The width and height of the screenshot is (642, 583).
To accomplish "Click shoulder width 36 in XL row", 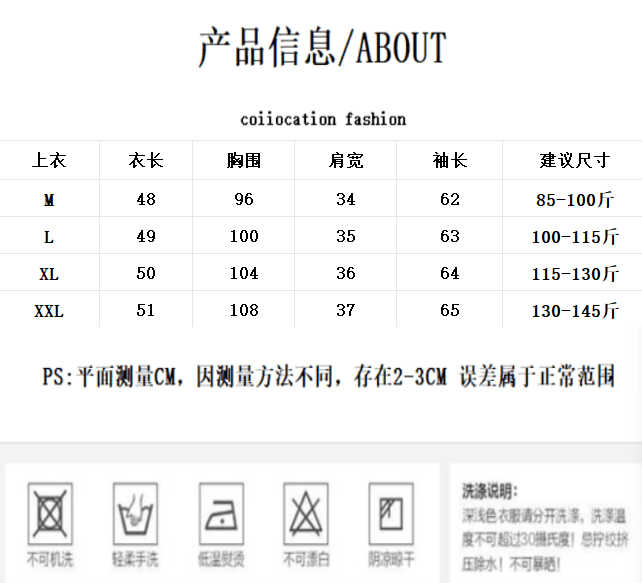I will (346, 273).
